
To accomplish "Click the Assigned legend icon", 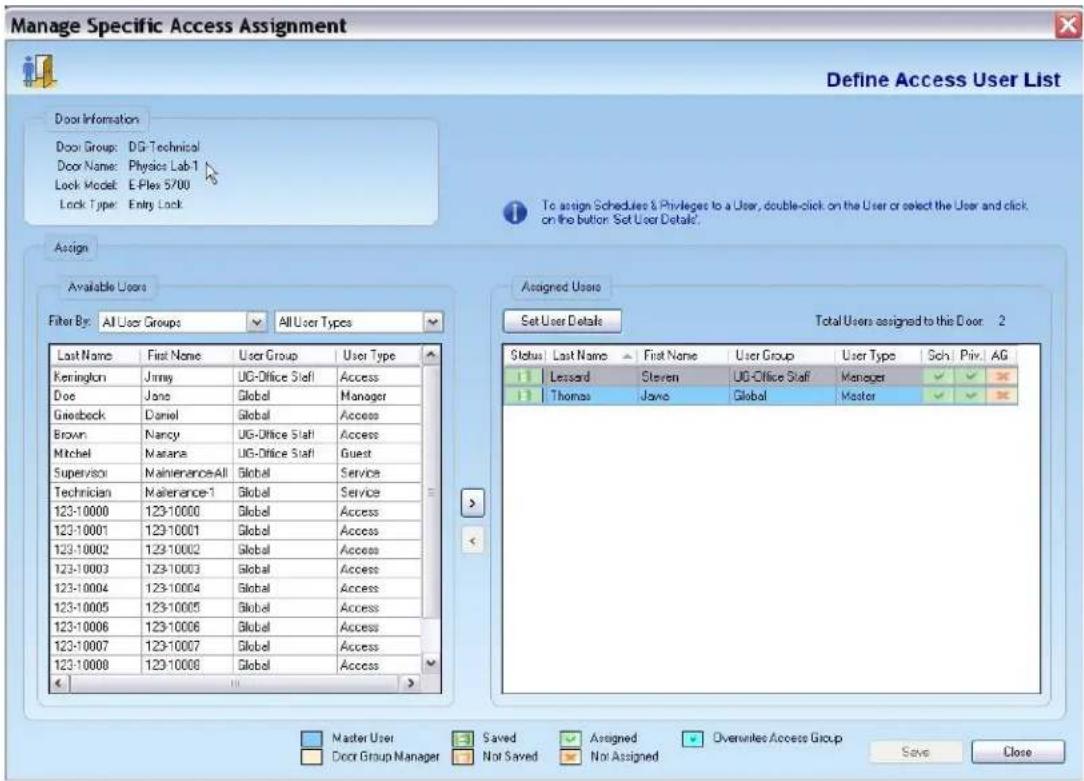I will (570, 738).
